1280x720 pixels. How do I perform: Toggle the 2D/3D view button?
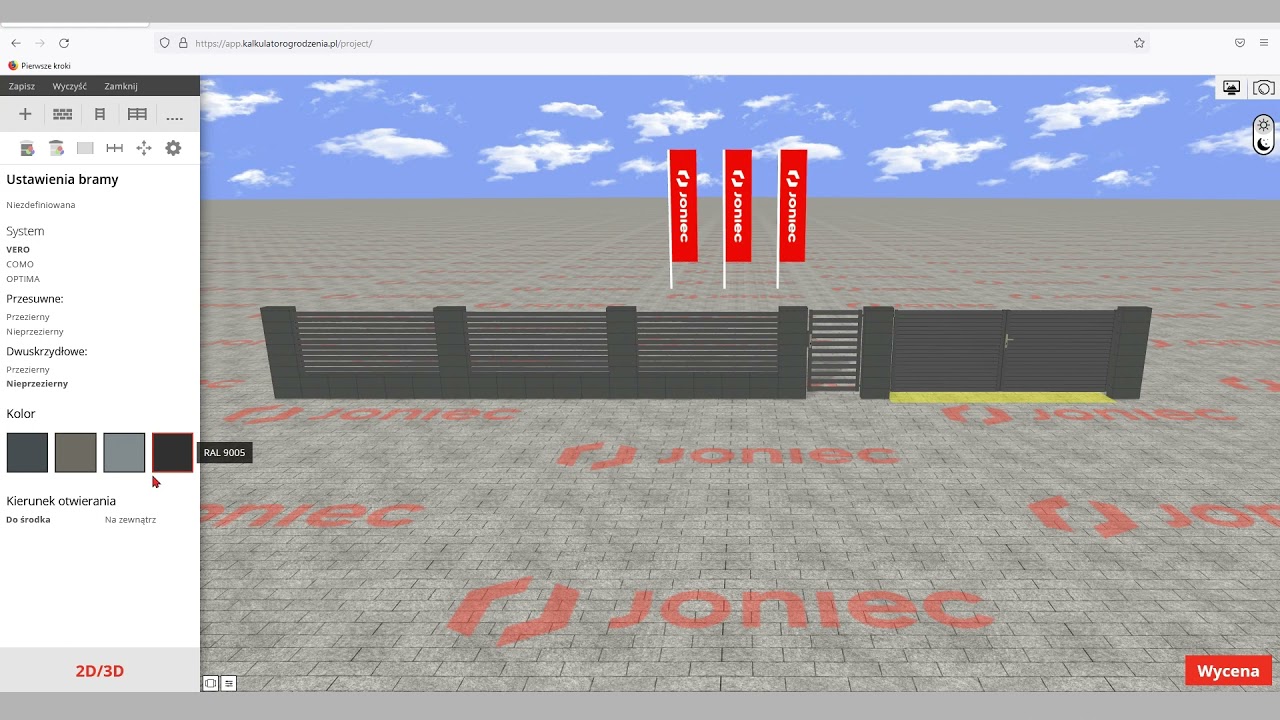coord(100,671)
